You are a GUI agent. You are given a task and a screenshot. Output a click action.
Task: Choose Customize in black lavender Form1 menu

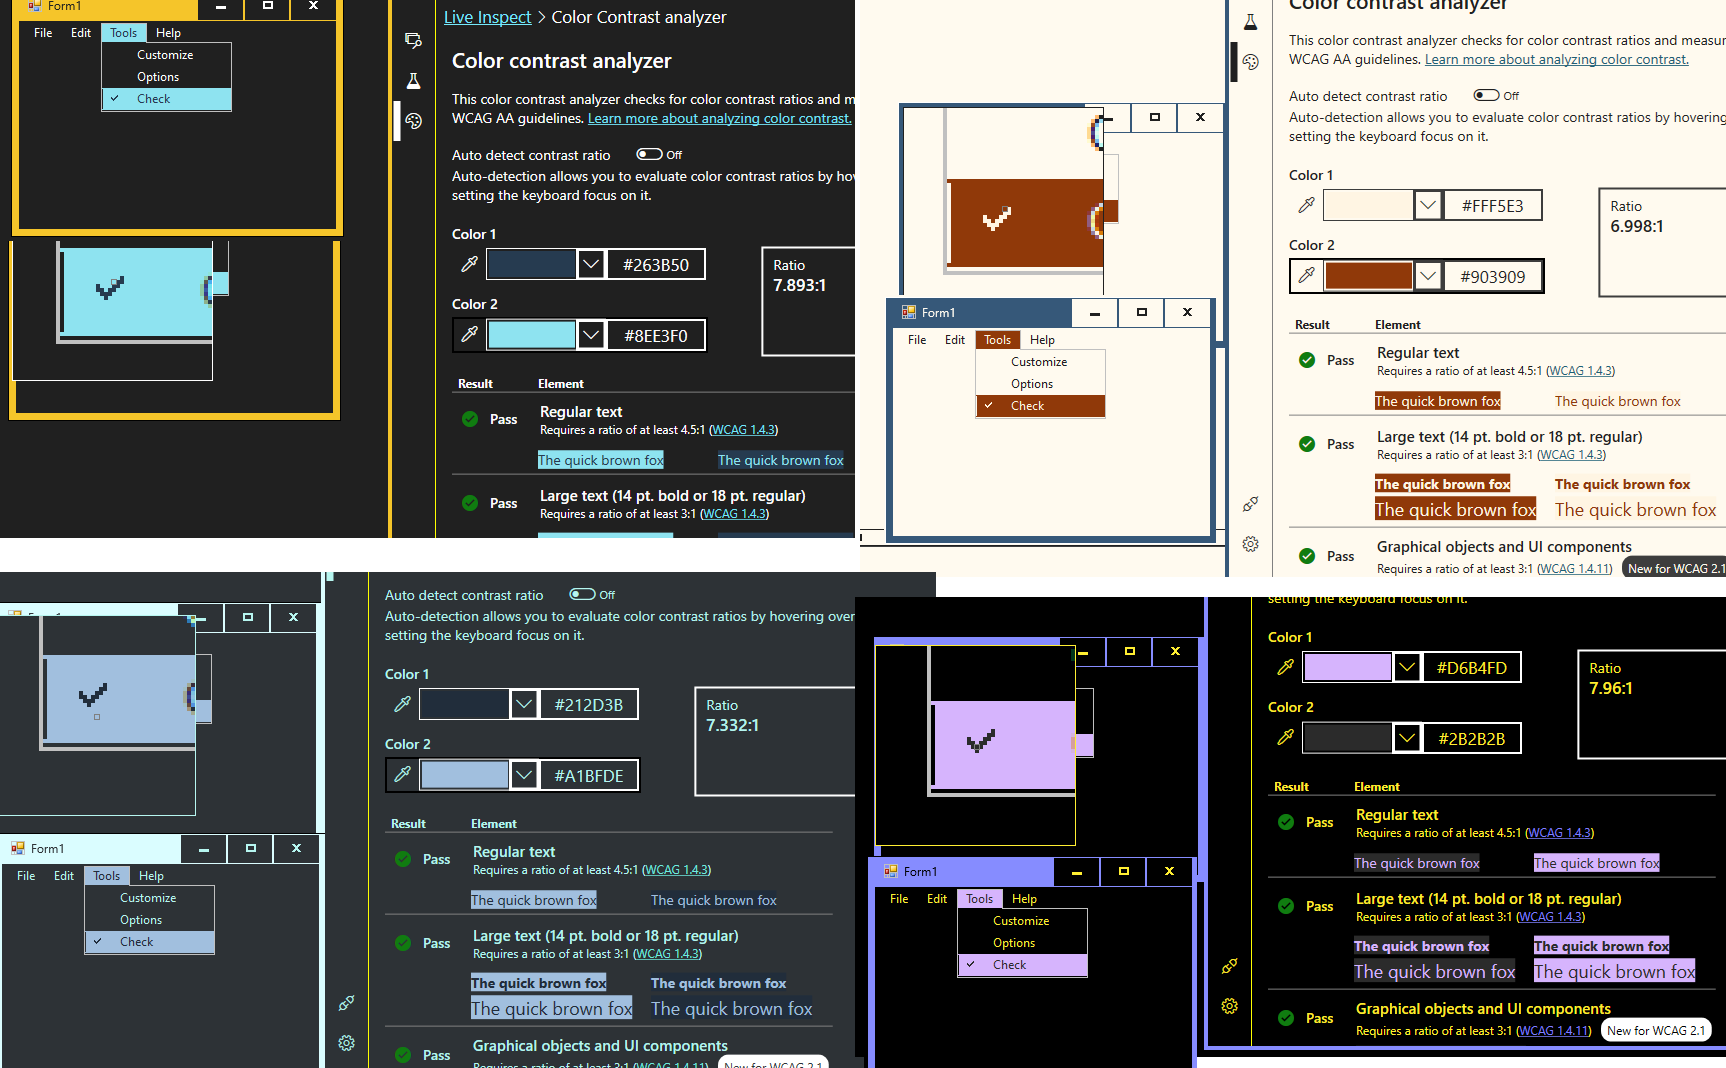pyautogui.click(x=1021, y=921)
